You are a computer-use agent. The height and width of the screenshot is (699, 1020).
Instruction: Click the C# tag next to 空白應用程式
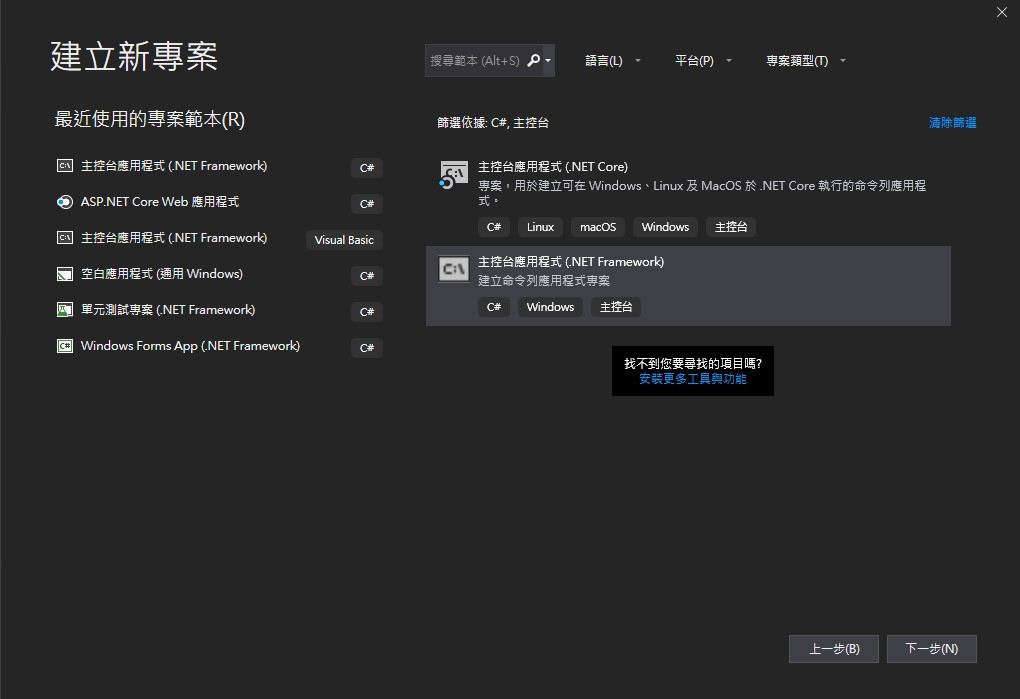(367, 276)
